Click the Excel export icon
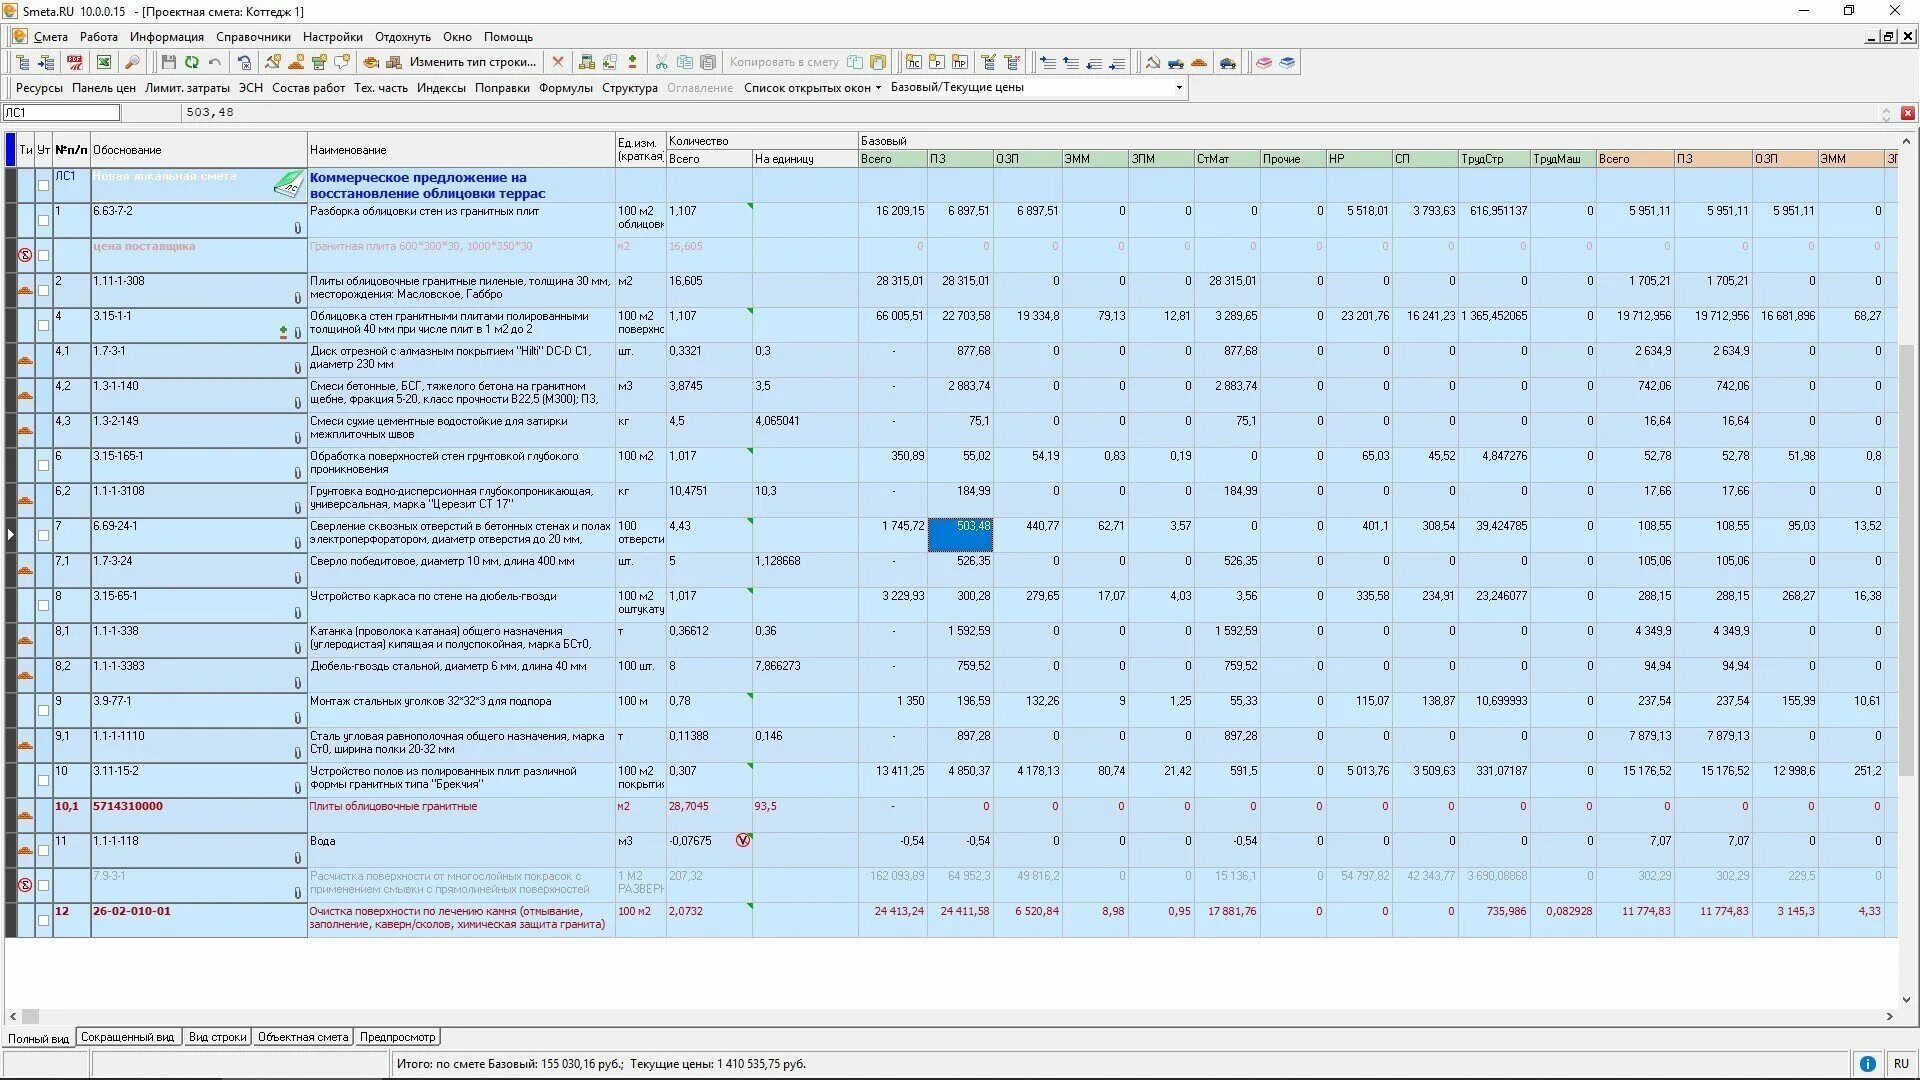The width and height of the screenshot is (1920, 1080). pos(103,62)
